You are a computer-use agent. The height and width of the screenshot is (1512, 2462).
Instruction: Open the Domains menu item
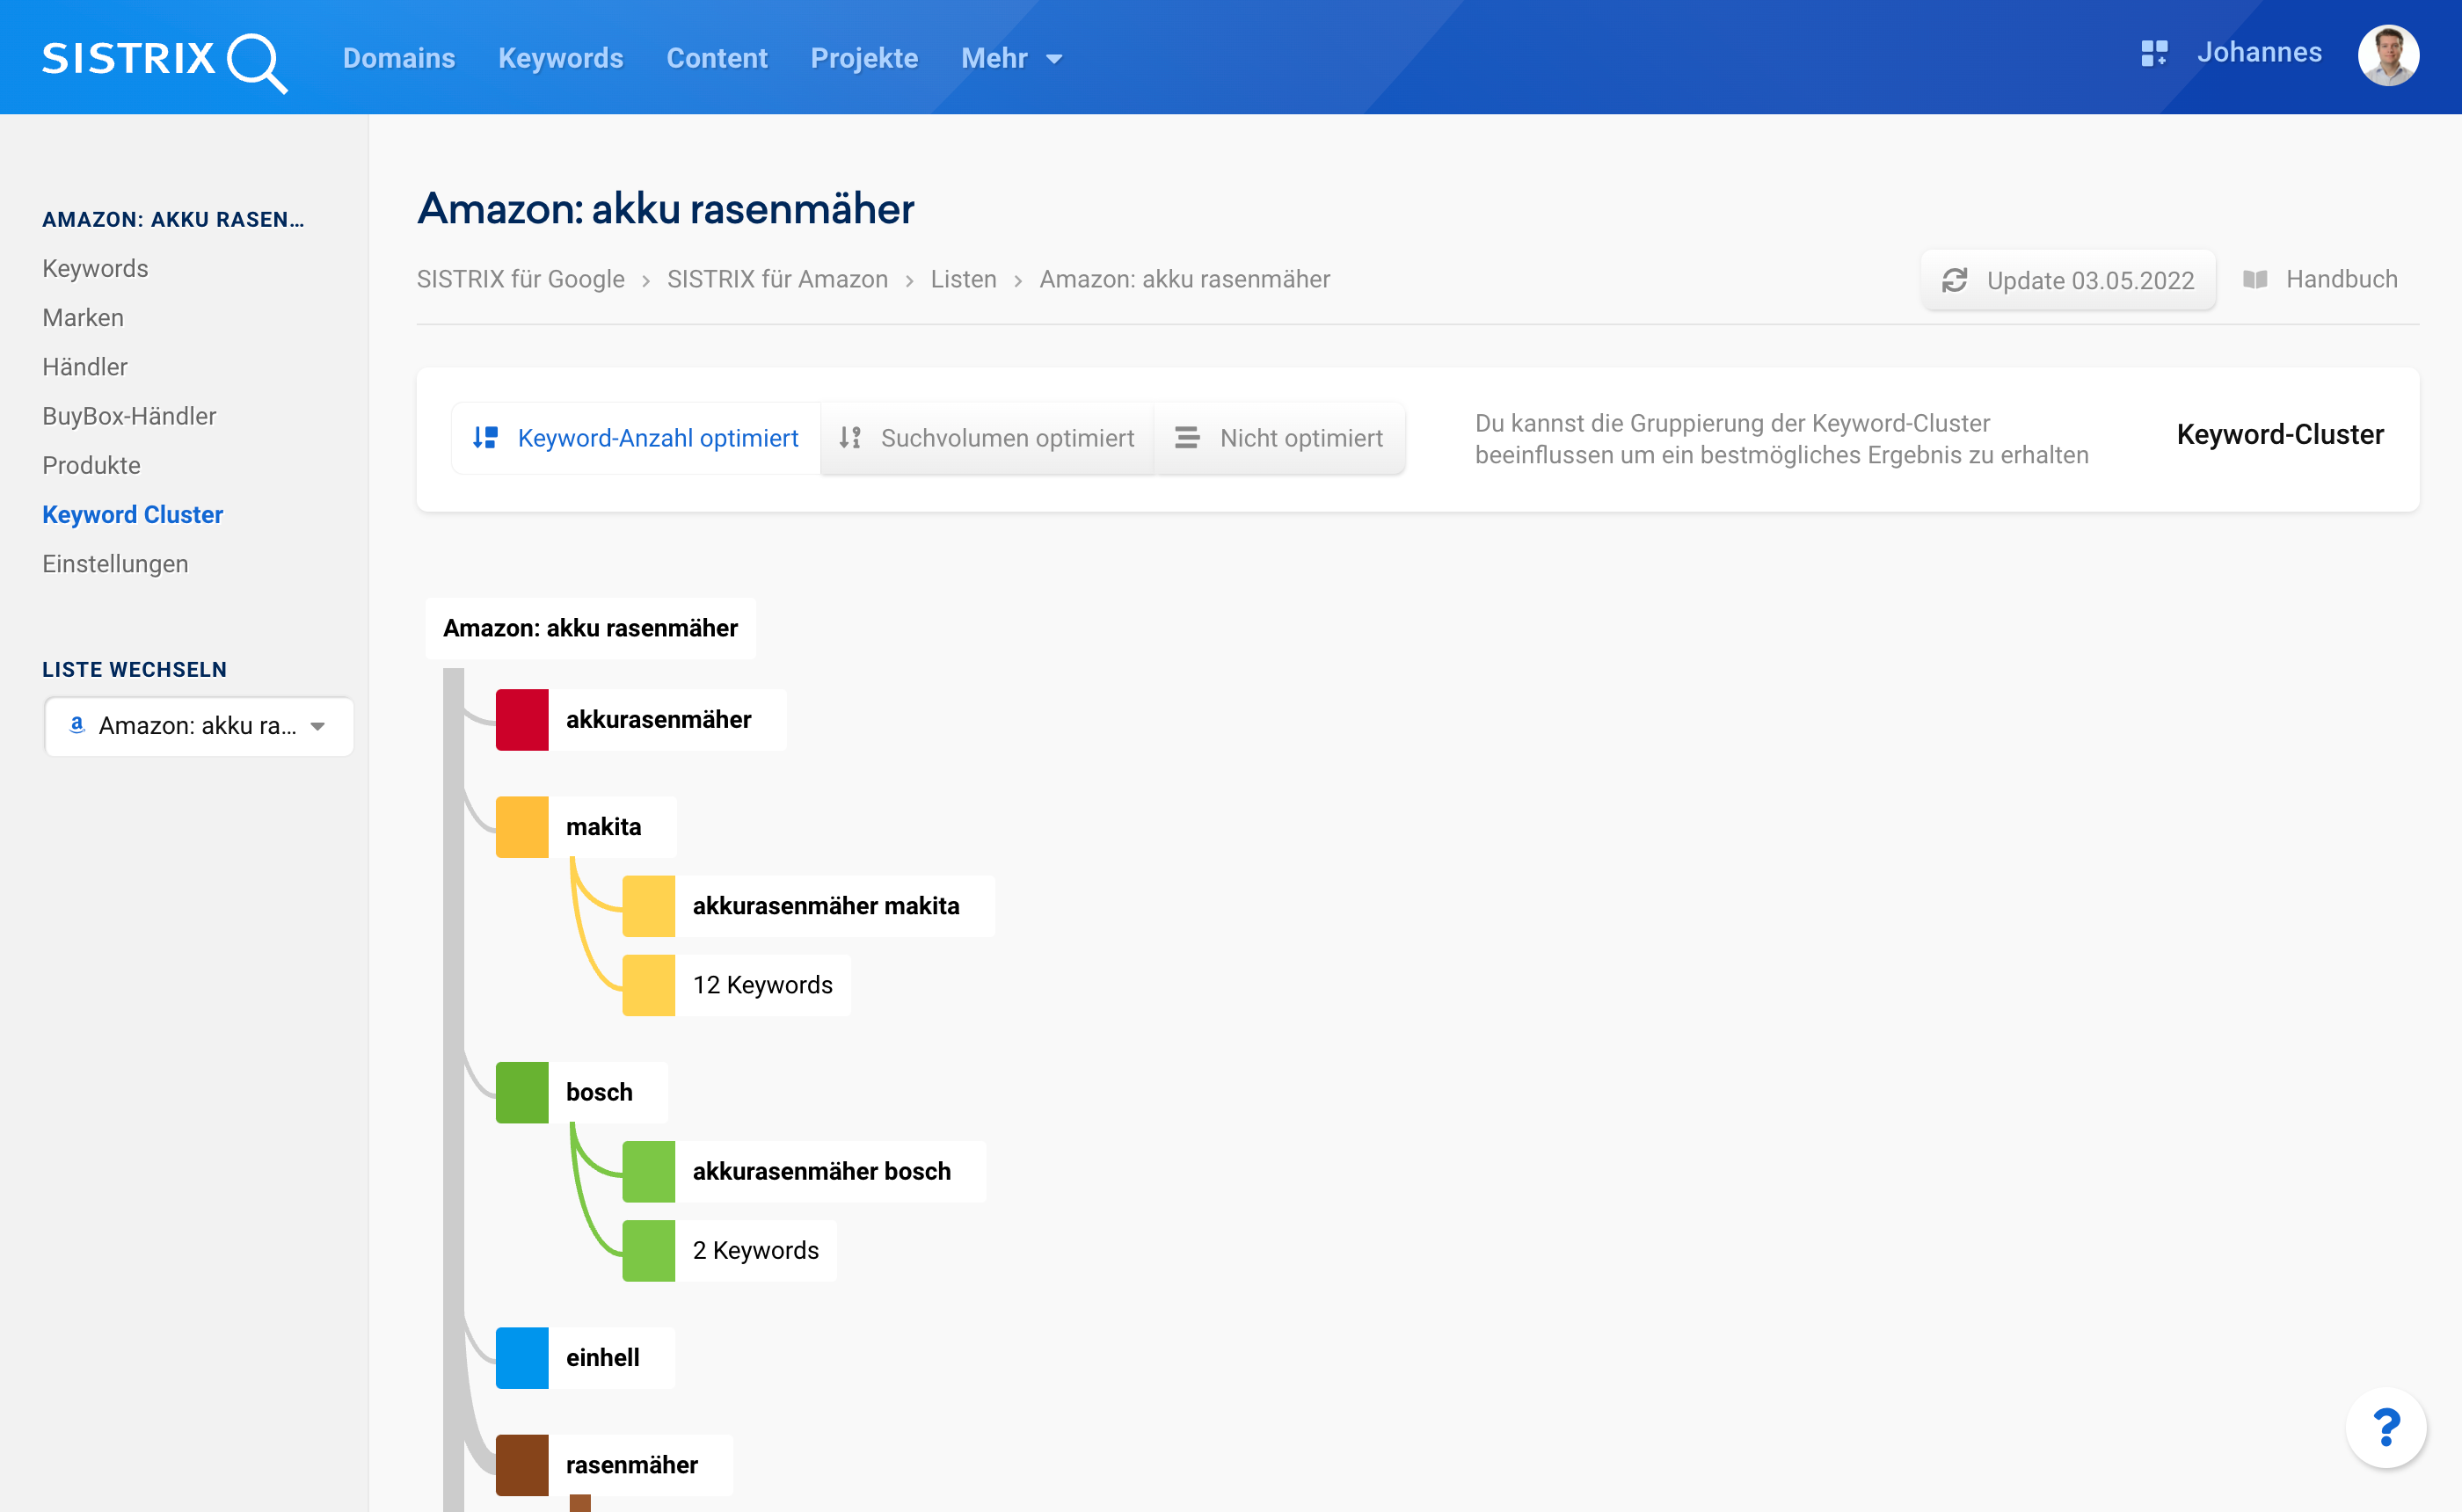399,59
